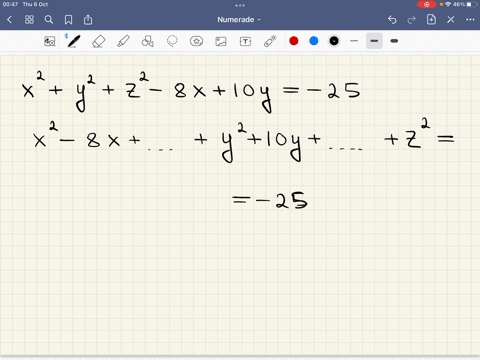Select the thinnest stroke width
The height and width of the screenshot is (360, 480).
354,41
